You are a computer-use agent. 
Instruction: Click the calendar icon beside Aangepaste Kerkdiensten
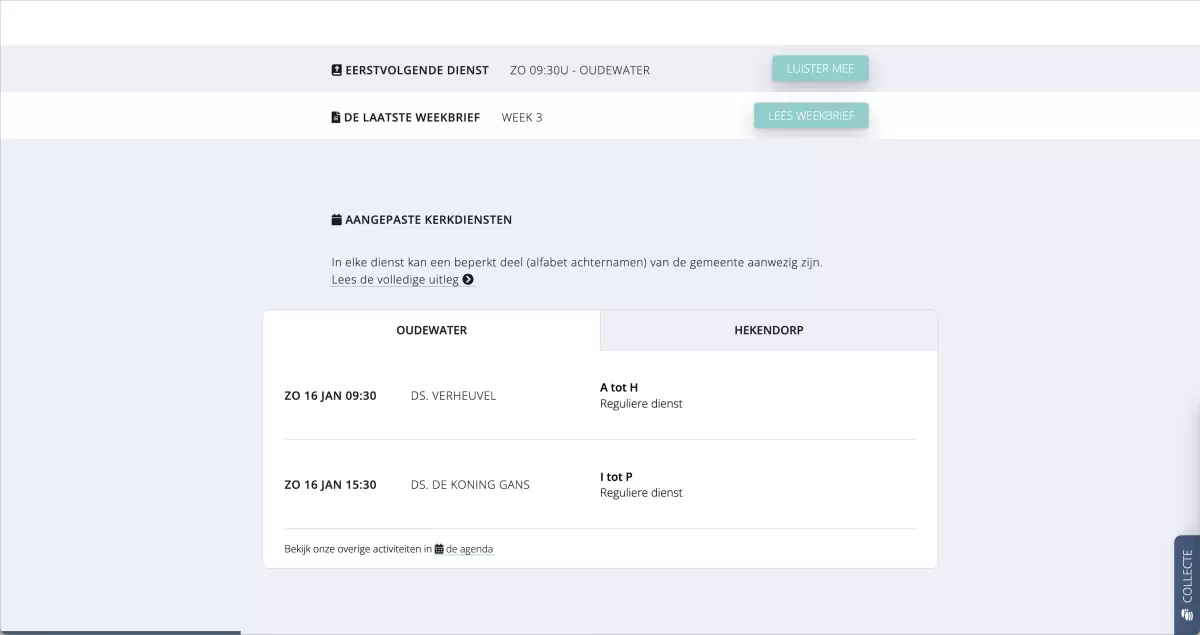(x=336, y=220)
